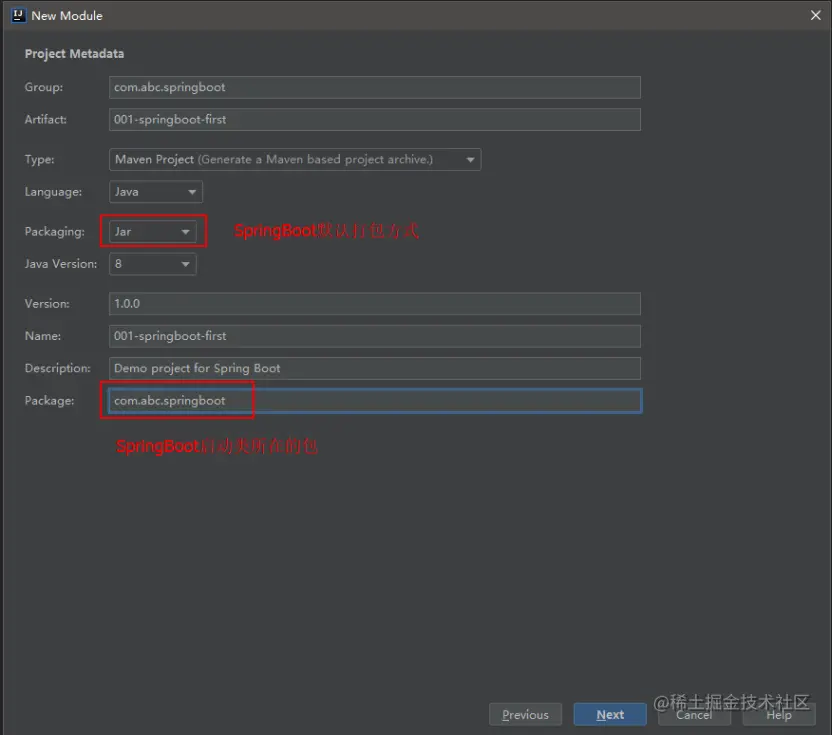
Task: Open the Packaging dropdown showing Jar
Action: click(x=152, y=232)
